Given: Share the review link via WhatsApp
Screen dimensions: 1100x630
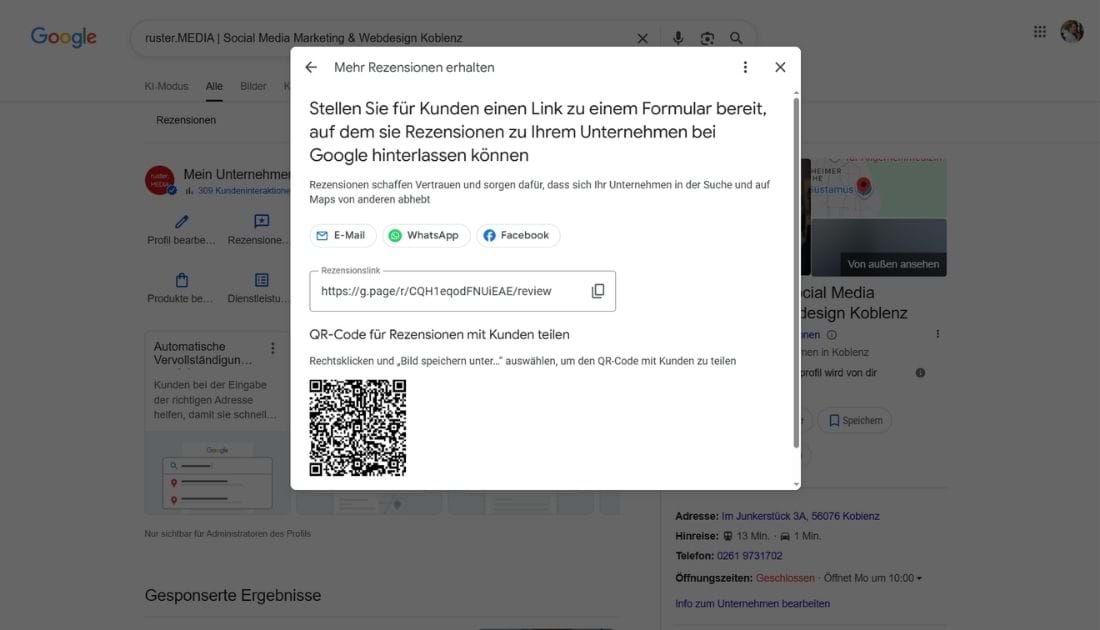Looking at the screenshot, I should point(426,236).
